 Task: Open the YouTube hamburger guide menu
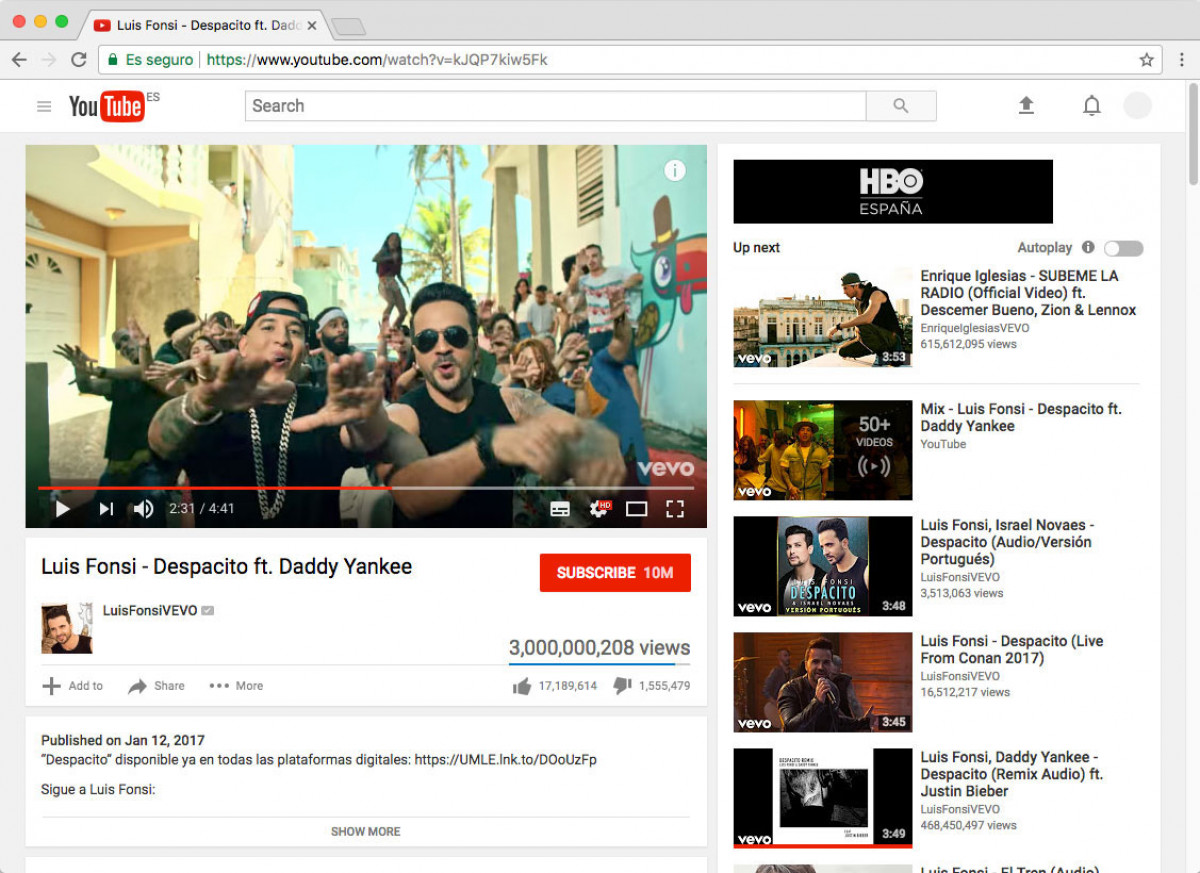pos(44,106)
